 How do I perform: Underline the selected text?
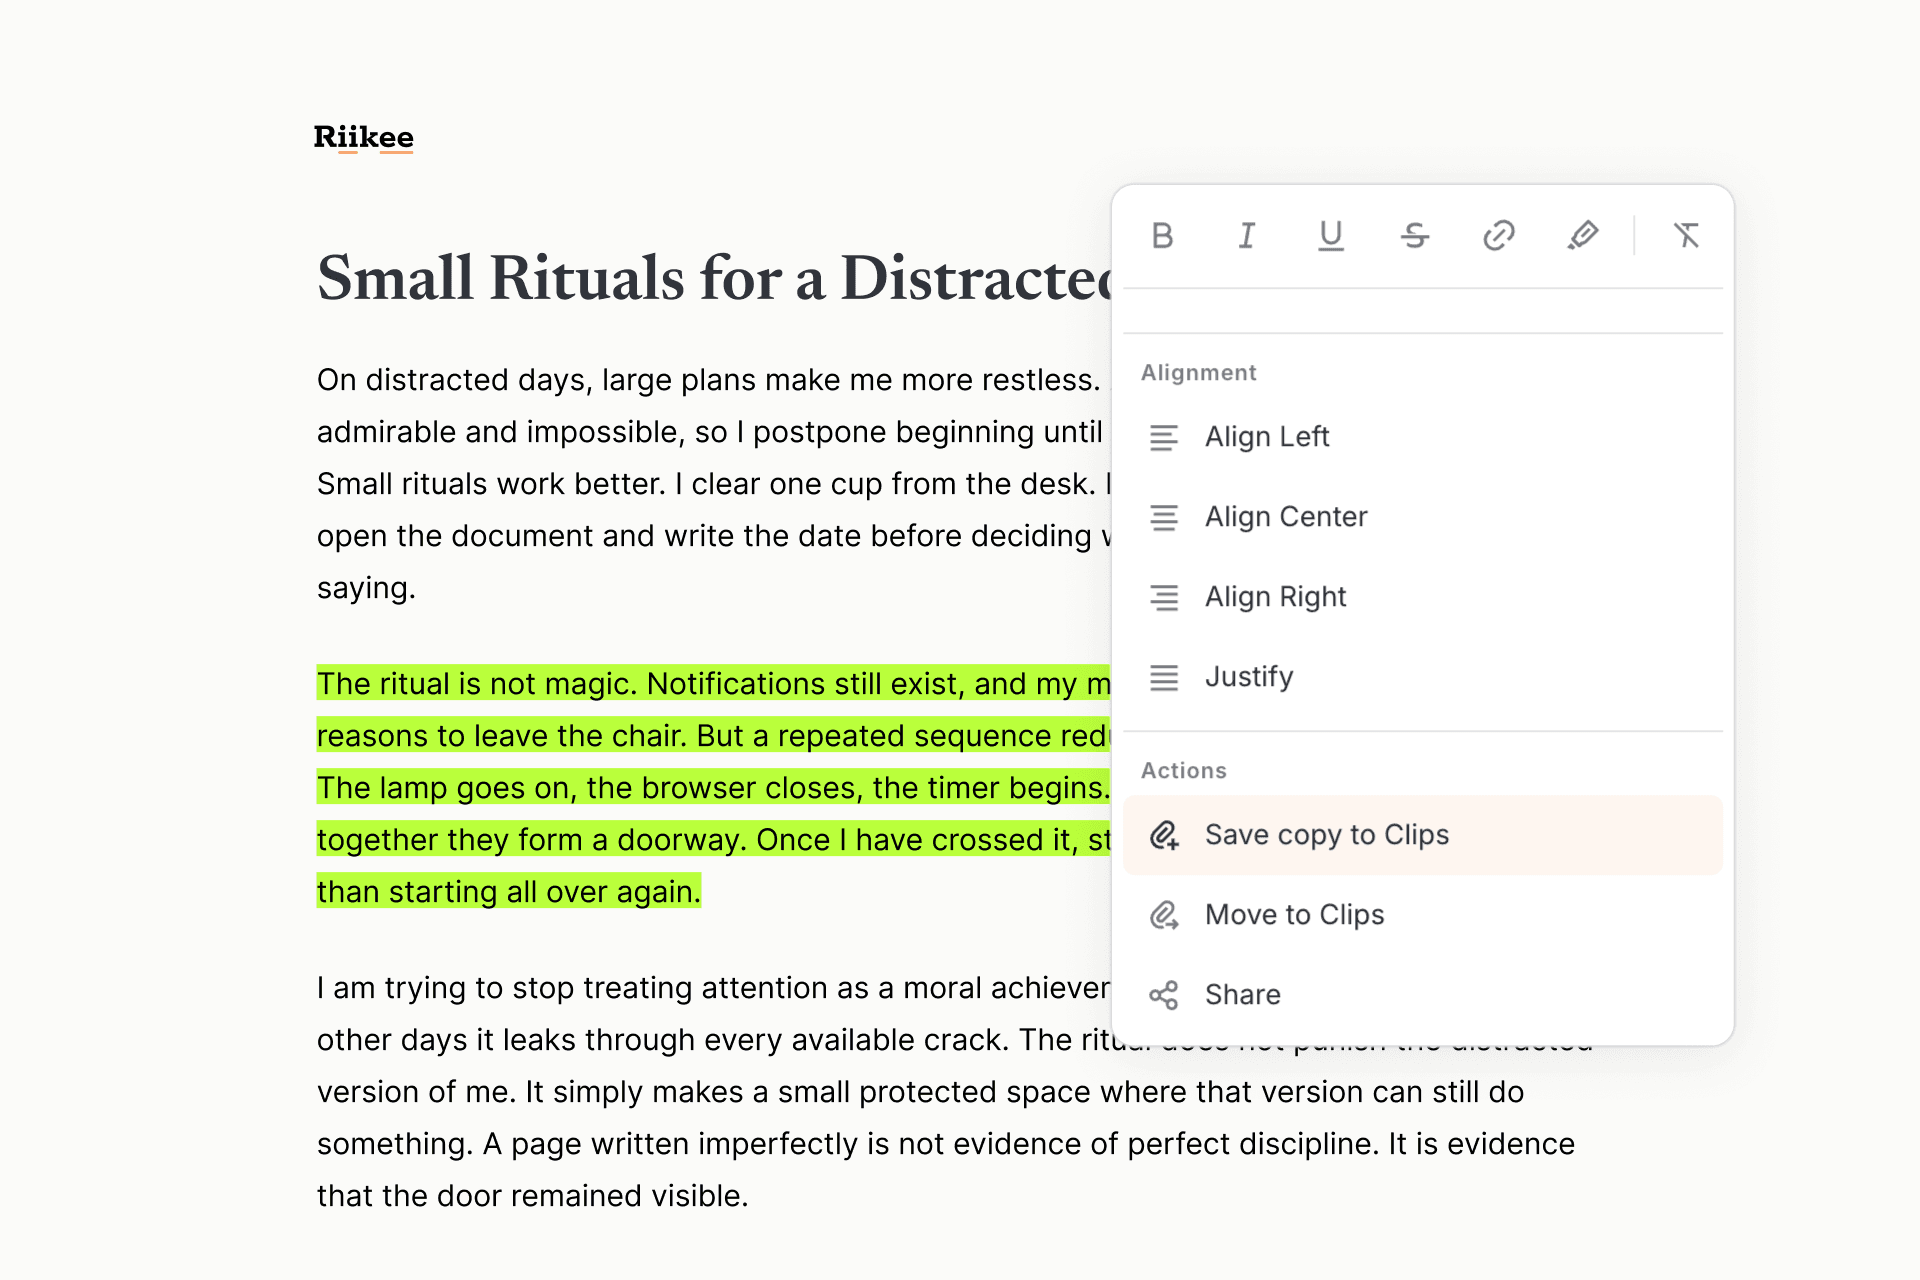[x=1330, y=236]
